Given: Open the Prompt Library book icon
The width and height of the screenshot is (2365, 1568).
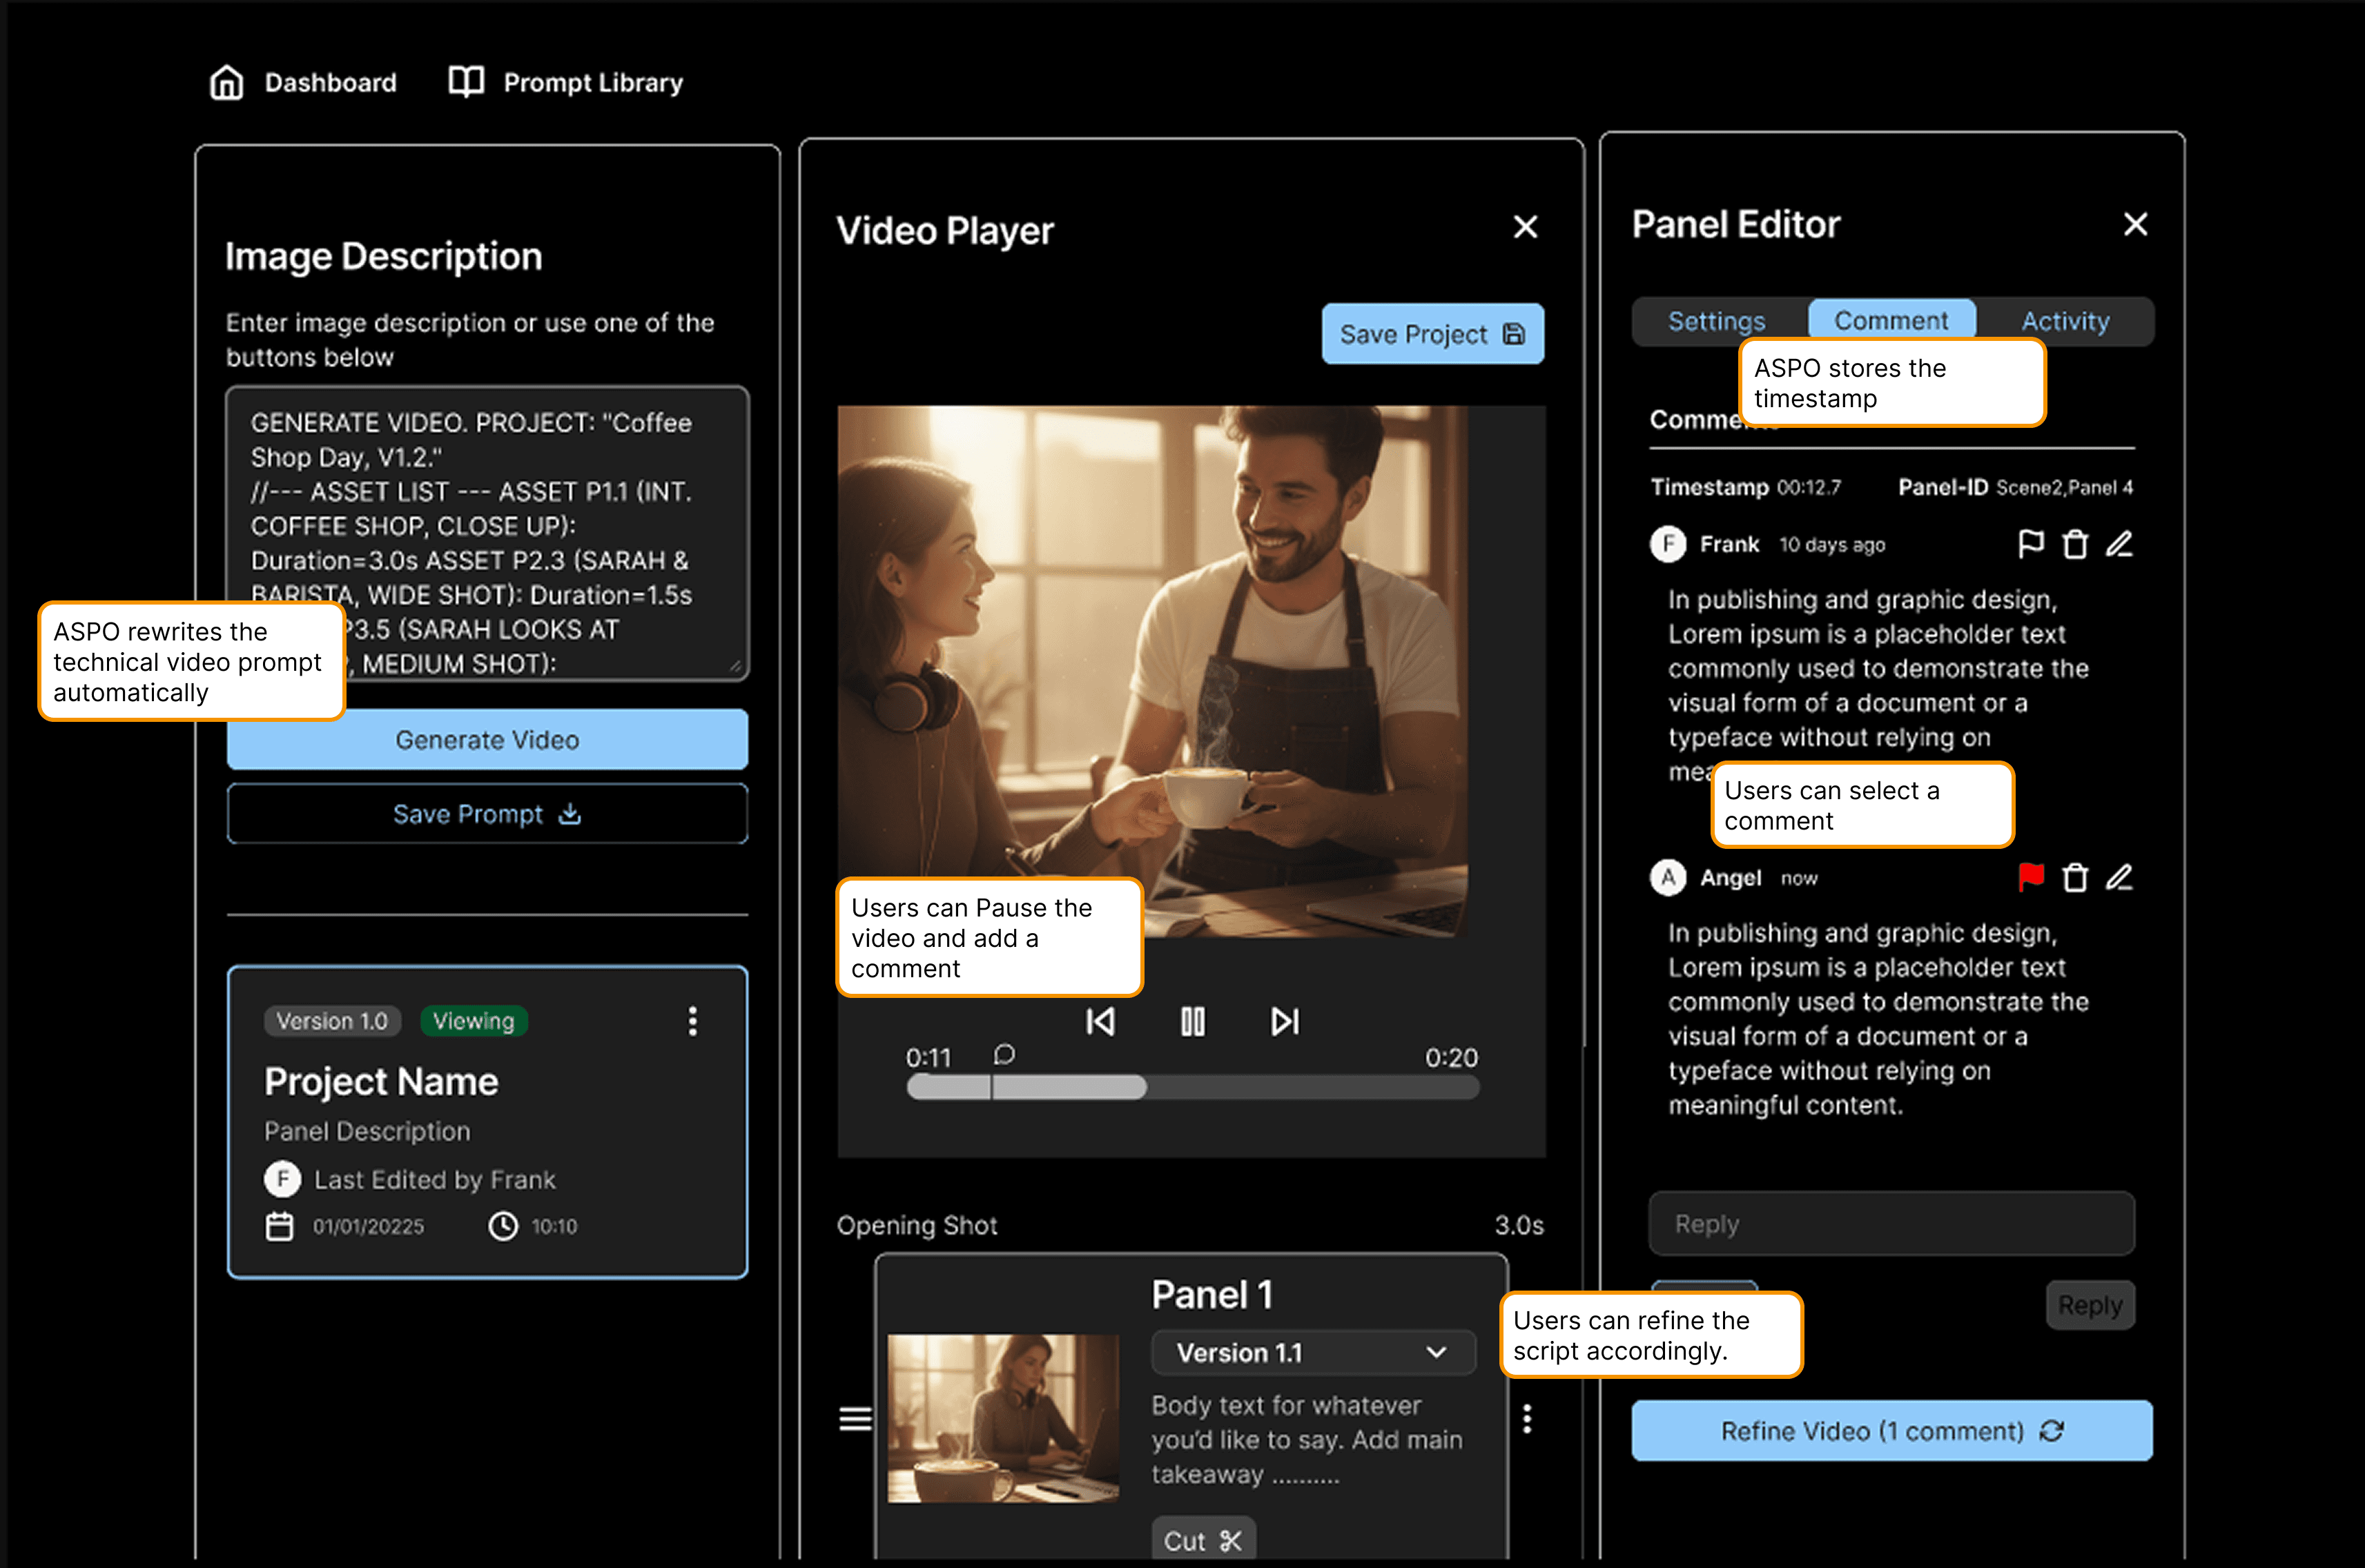Looking at the screenshot, I should click(466, 82).
